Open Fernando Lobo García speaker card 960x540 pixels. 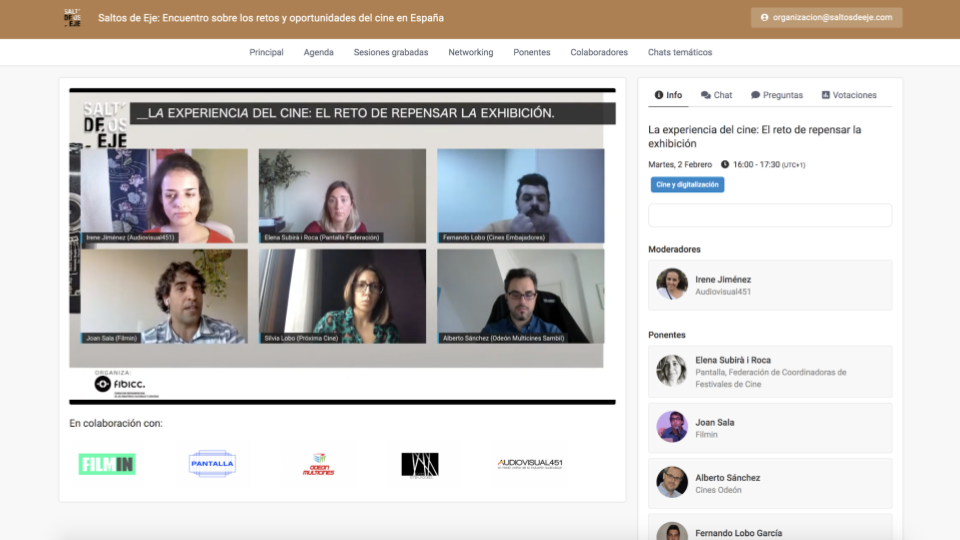click(770, 528)
